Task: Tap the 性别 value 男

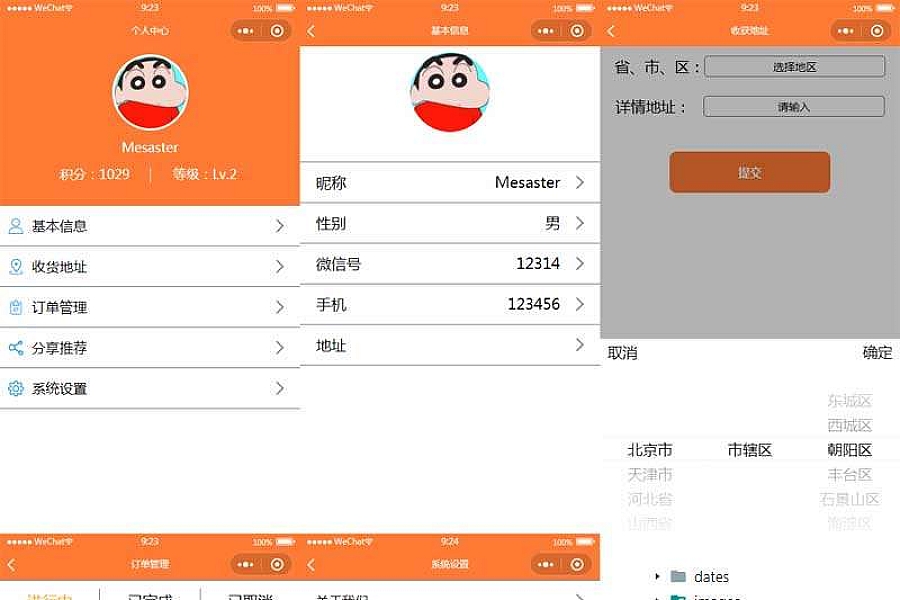Action: (552, 223)
